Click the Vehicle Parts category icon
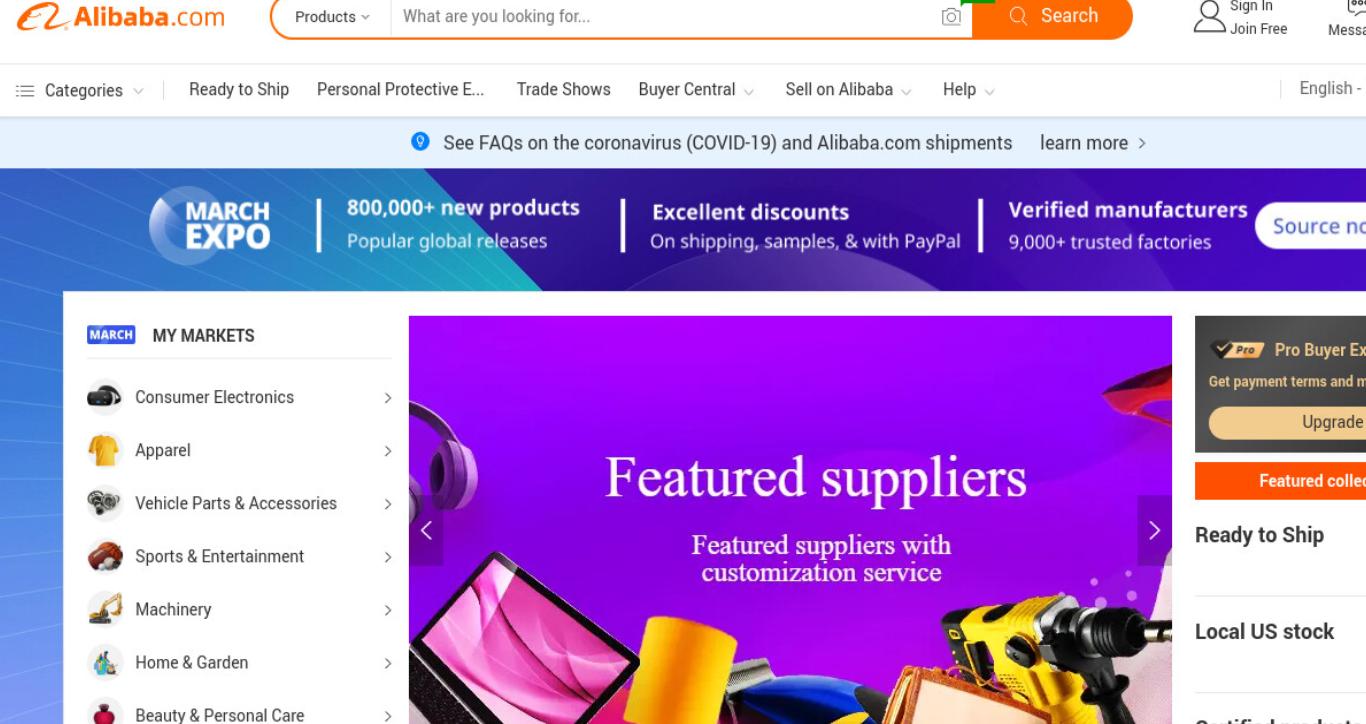 (x=104, y=503)
